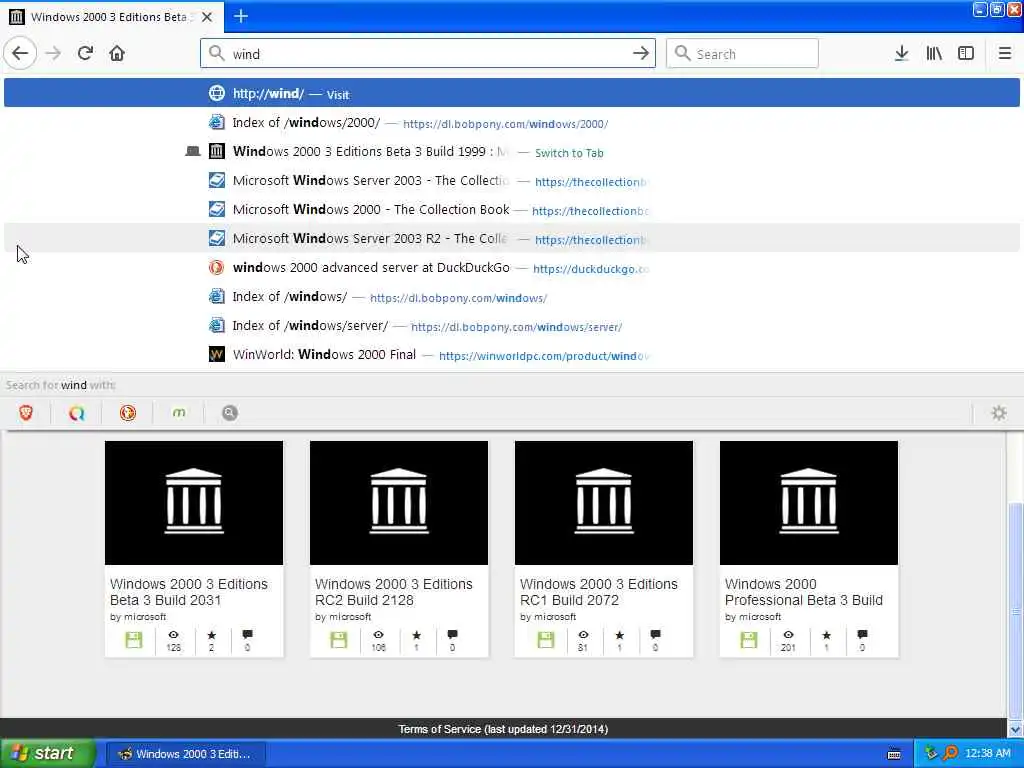Screen dimensions: 1024x768
Task: Open the hamburger application menu
Action: tap(1004, 54)
